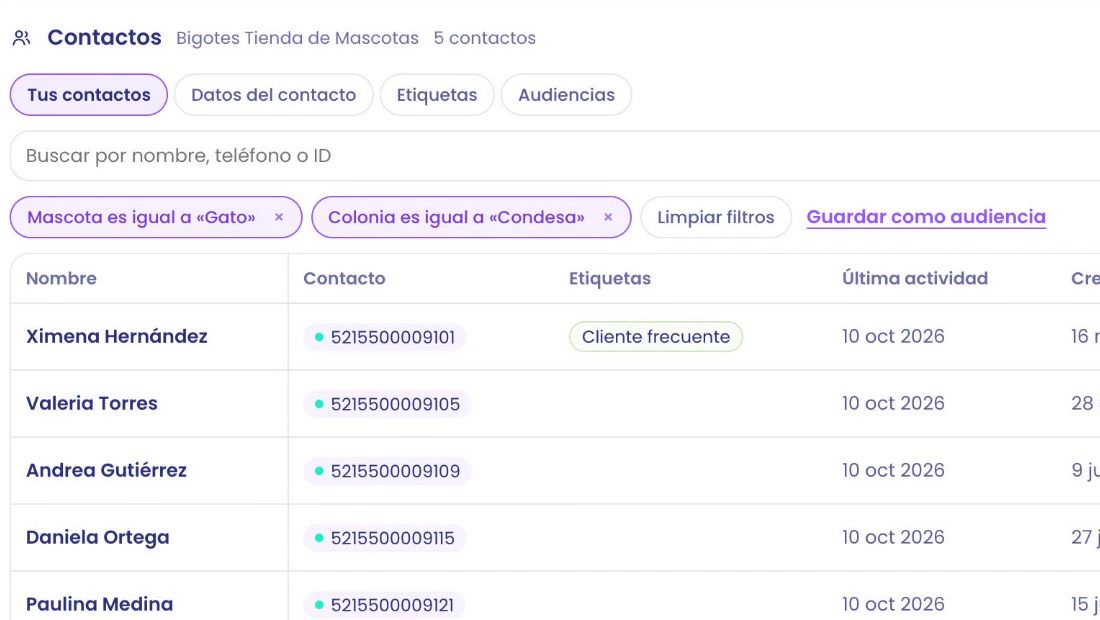Click phone number 5215500009115

[x=384, y=538]
